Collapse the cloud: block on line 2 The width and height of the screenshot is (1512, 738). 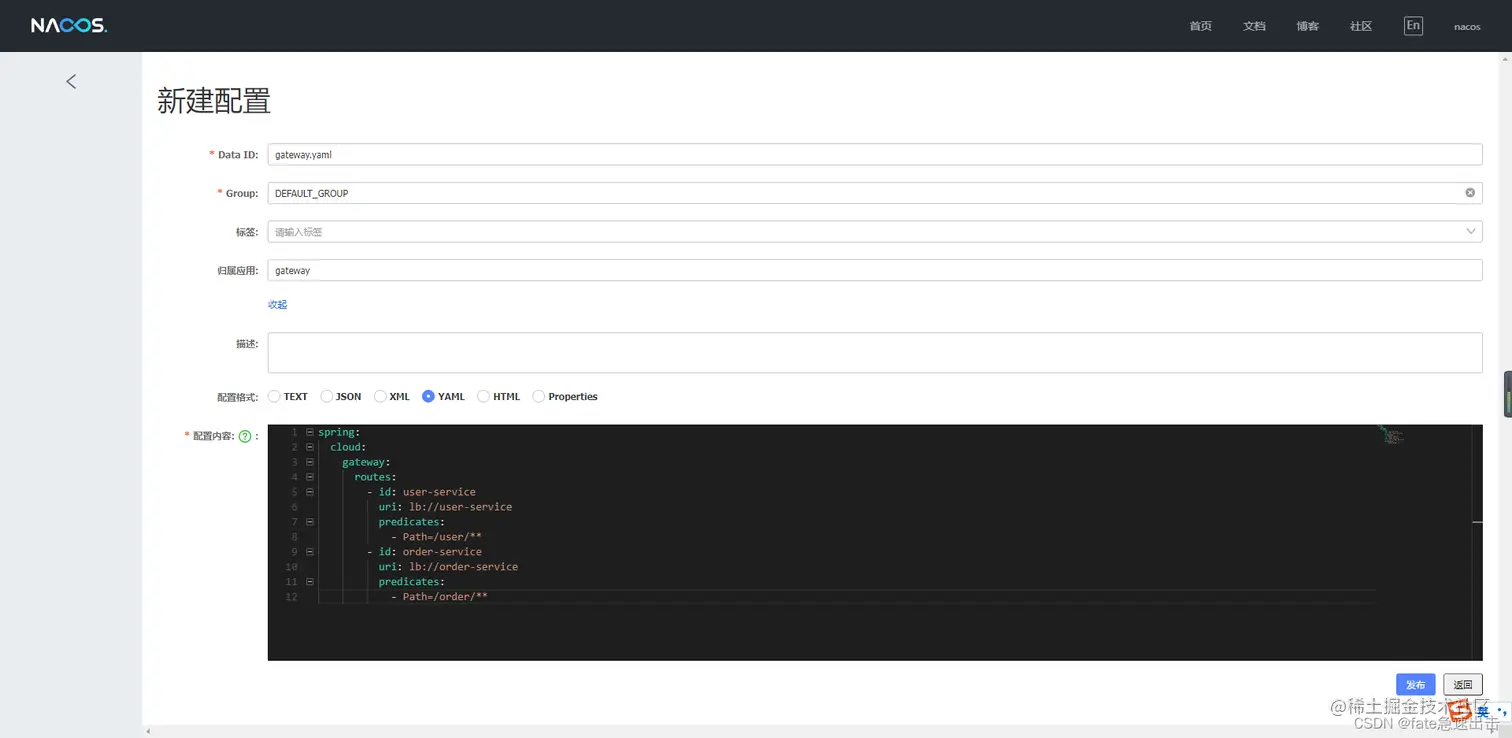310,447
